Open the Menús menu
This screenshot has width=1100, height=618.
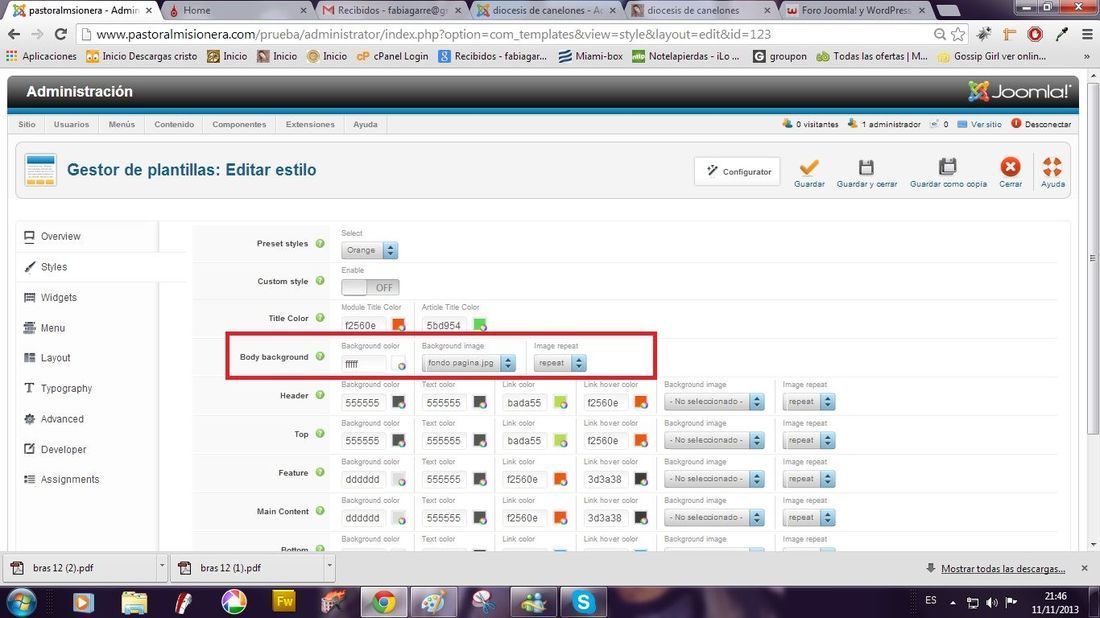[121, 124]
